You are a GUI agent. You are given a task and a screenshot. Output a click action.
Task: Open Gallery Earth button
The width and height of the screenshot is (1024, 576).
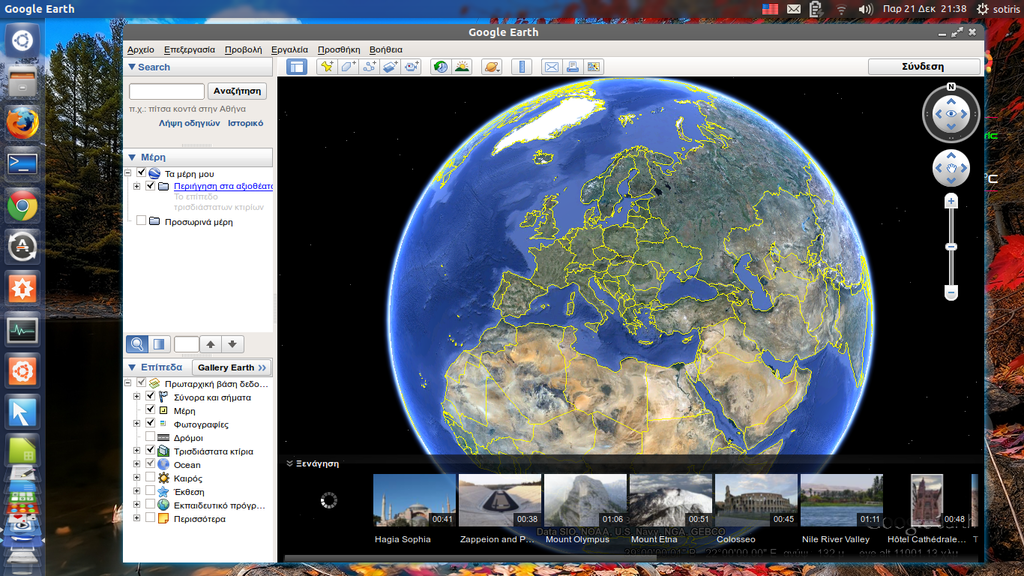(232, 368)
